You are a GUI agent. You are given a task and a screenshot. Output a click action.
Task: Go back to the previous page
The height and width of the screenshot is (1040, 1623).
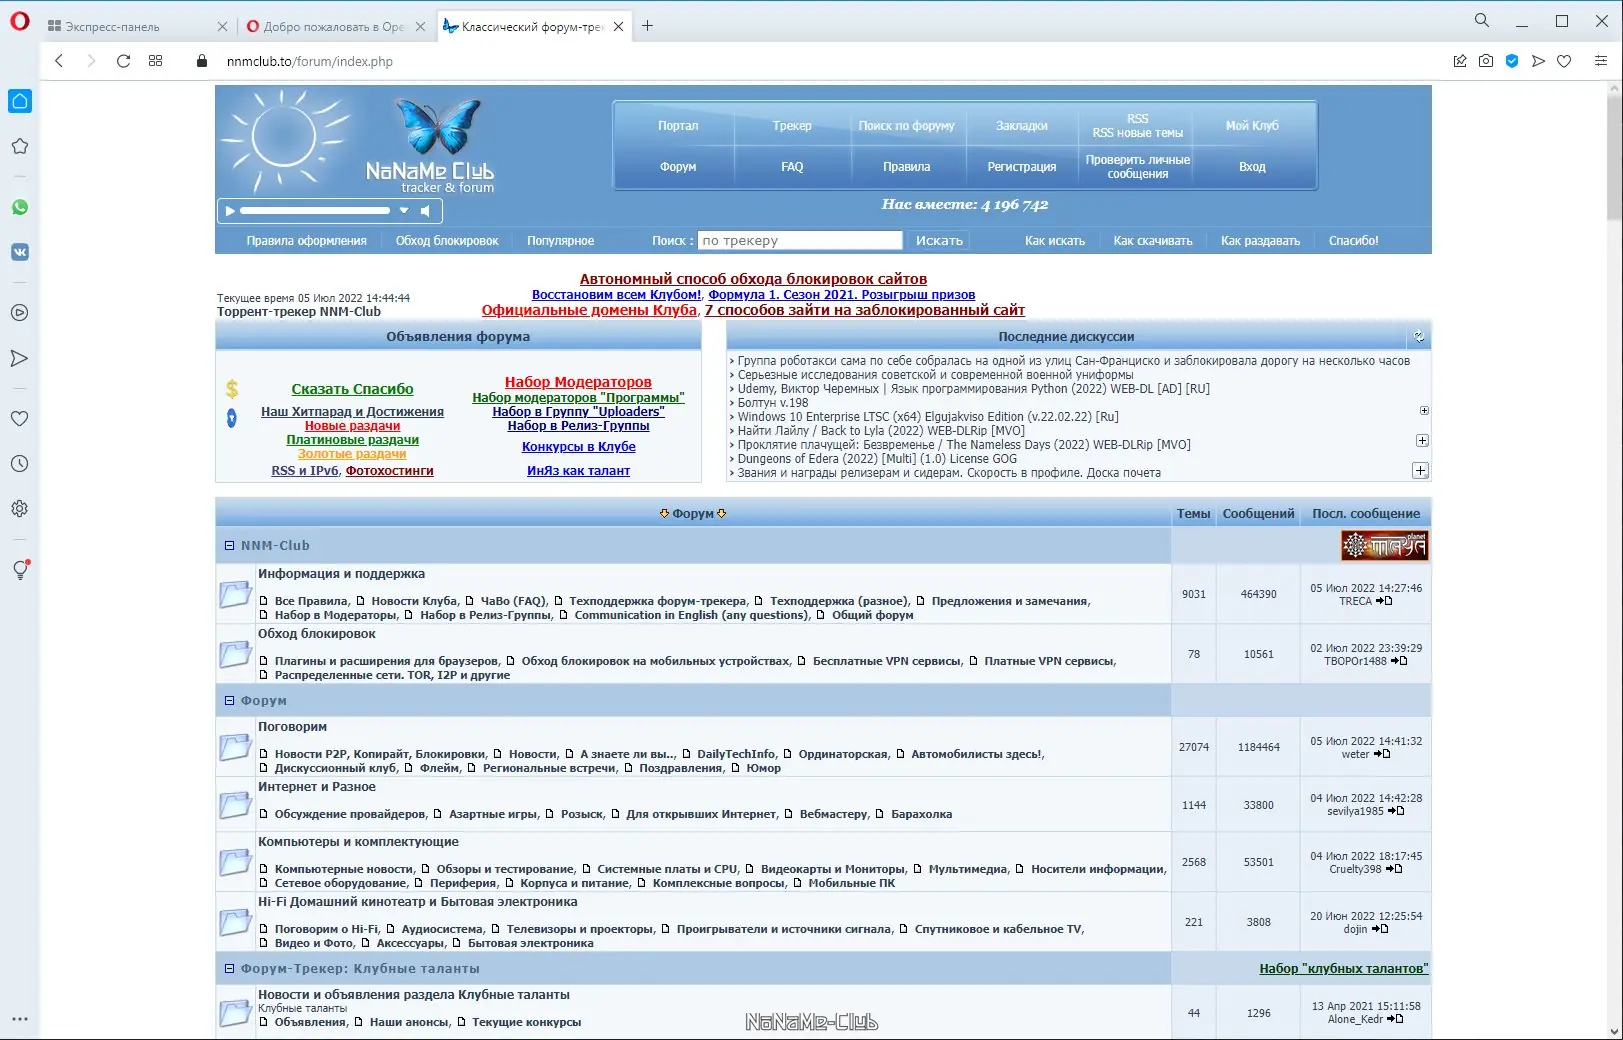point(59,61)
